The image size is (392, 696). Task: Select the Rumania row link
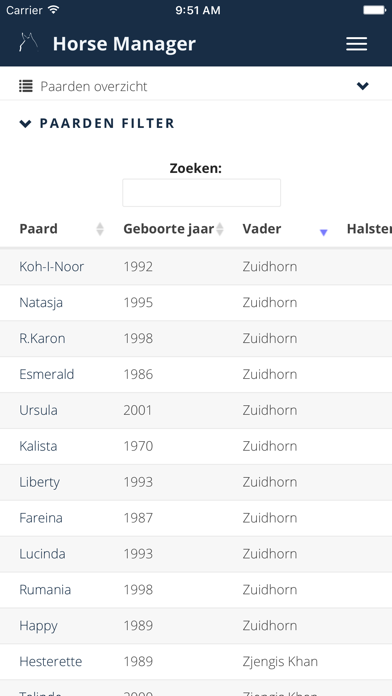[45, 589]
